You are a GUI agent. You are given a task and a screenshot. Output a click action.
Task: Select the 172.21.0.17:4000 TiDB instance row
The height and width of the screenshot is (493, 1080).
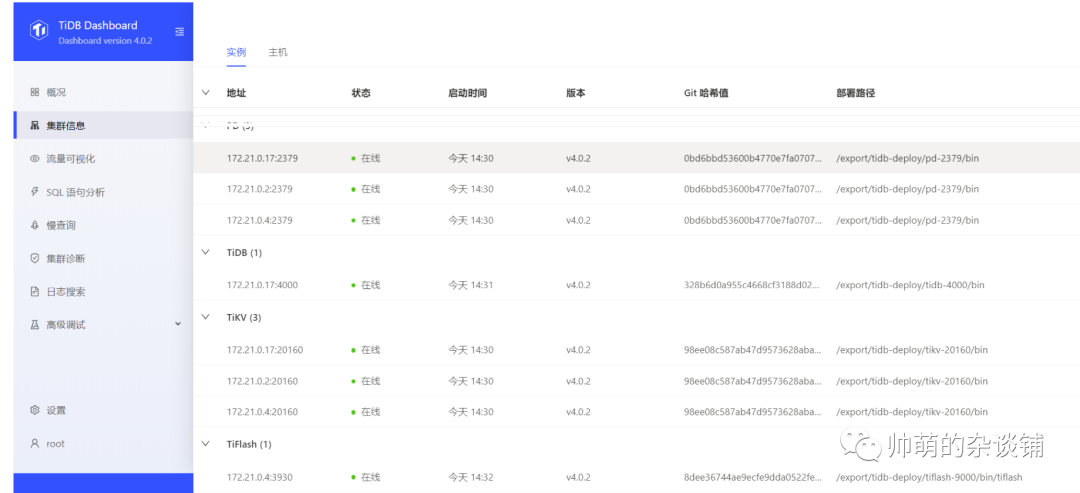[262, 285]
